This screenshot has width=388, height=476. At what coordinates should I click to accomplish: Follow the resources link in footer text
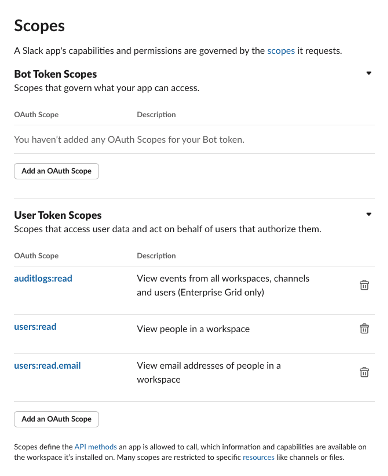[x=258, y=457]
